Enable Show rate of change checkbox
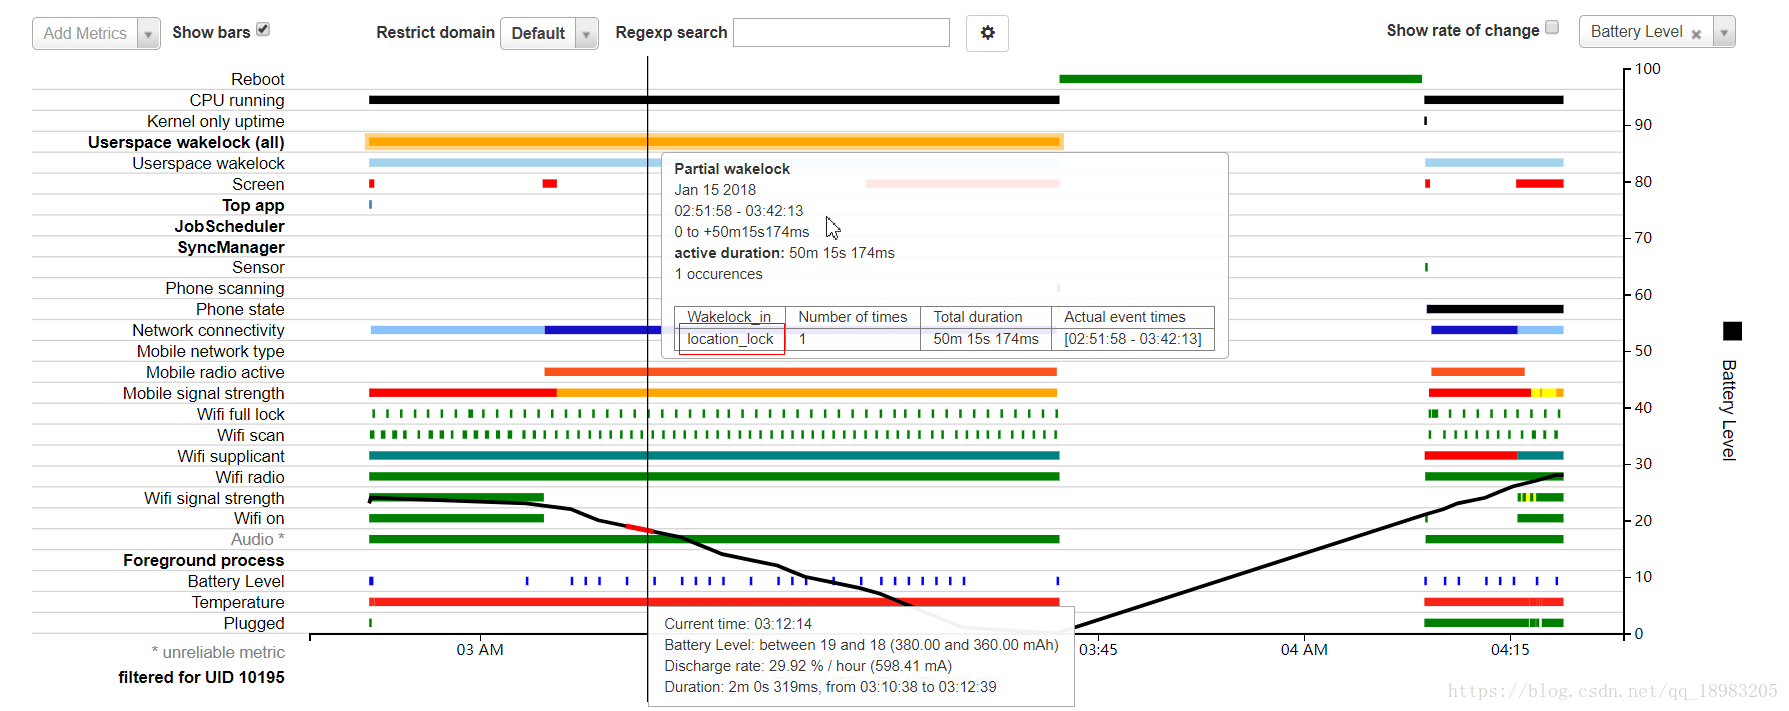1789x711 pixels. tap(1552, 27)
